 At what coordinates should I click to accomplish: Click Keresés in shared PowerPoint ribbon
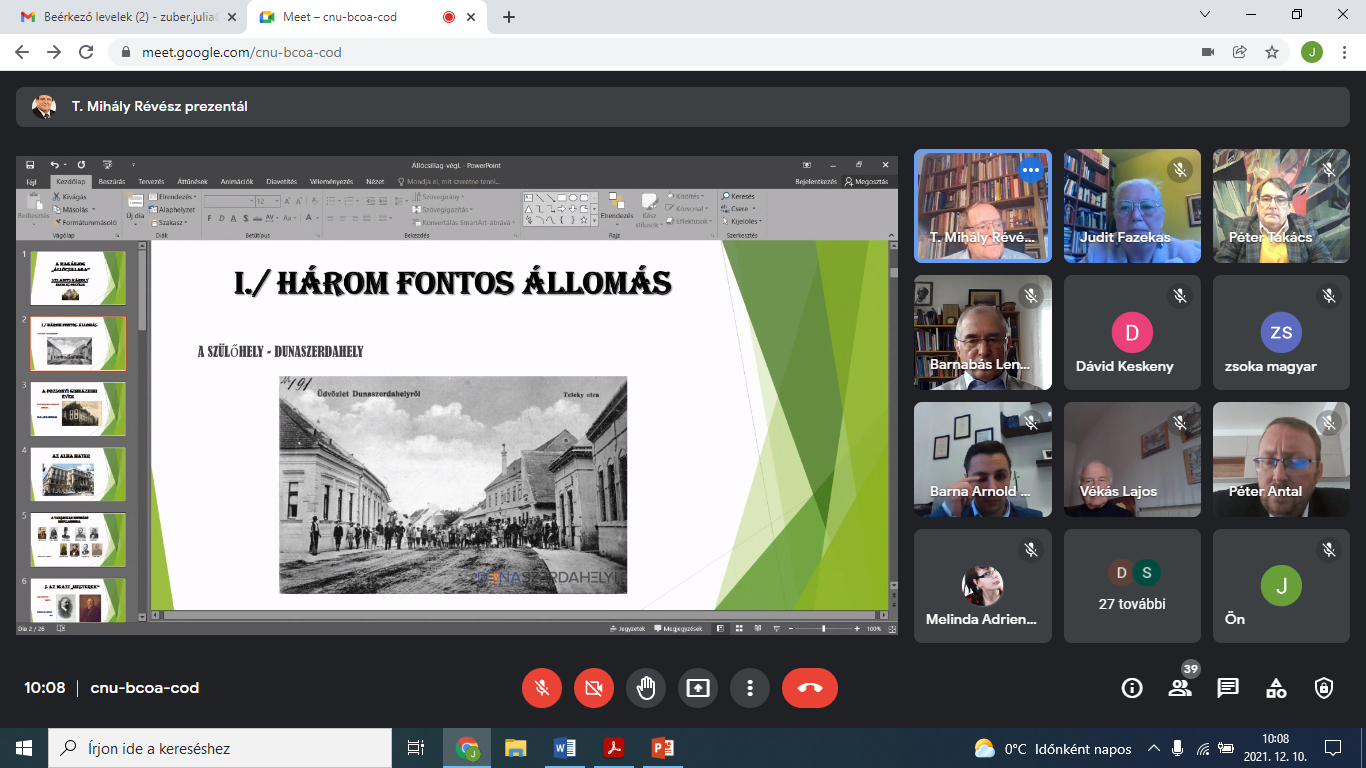coord(739,196)
